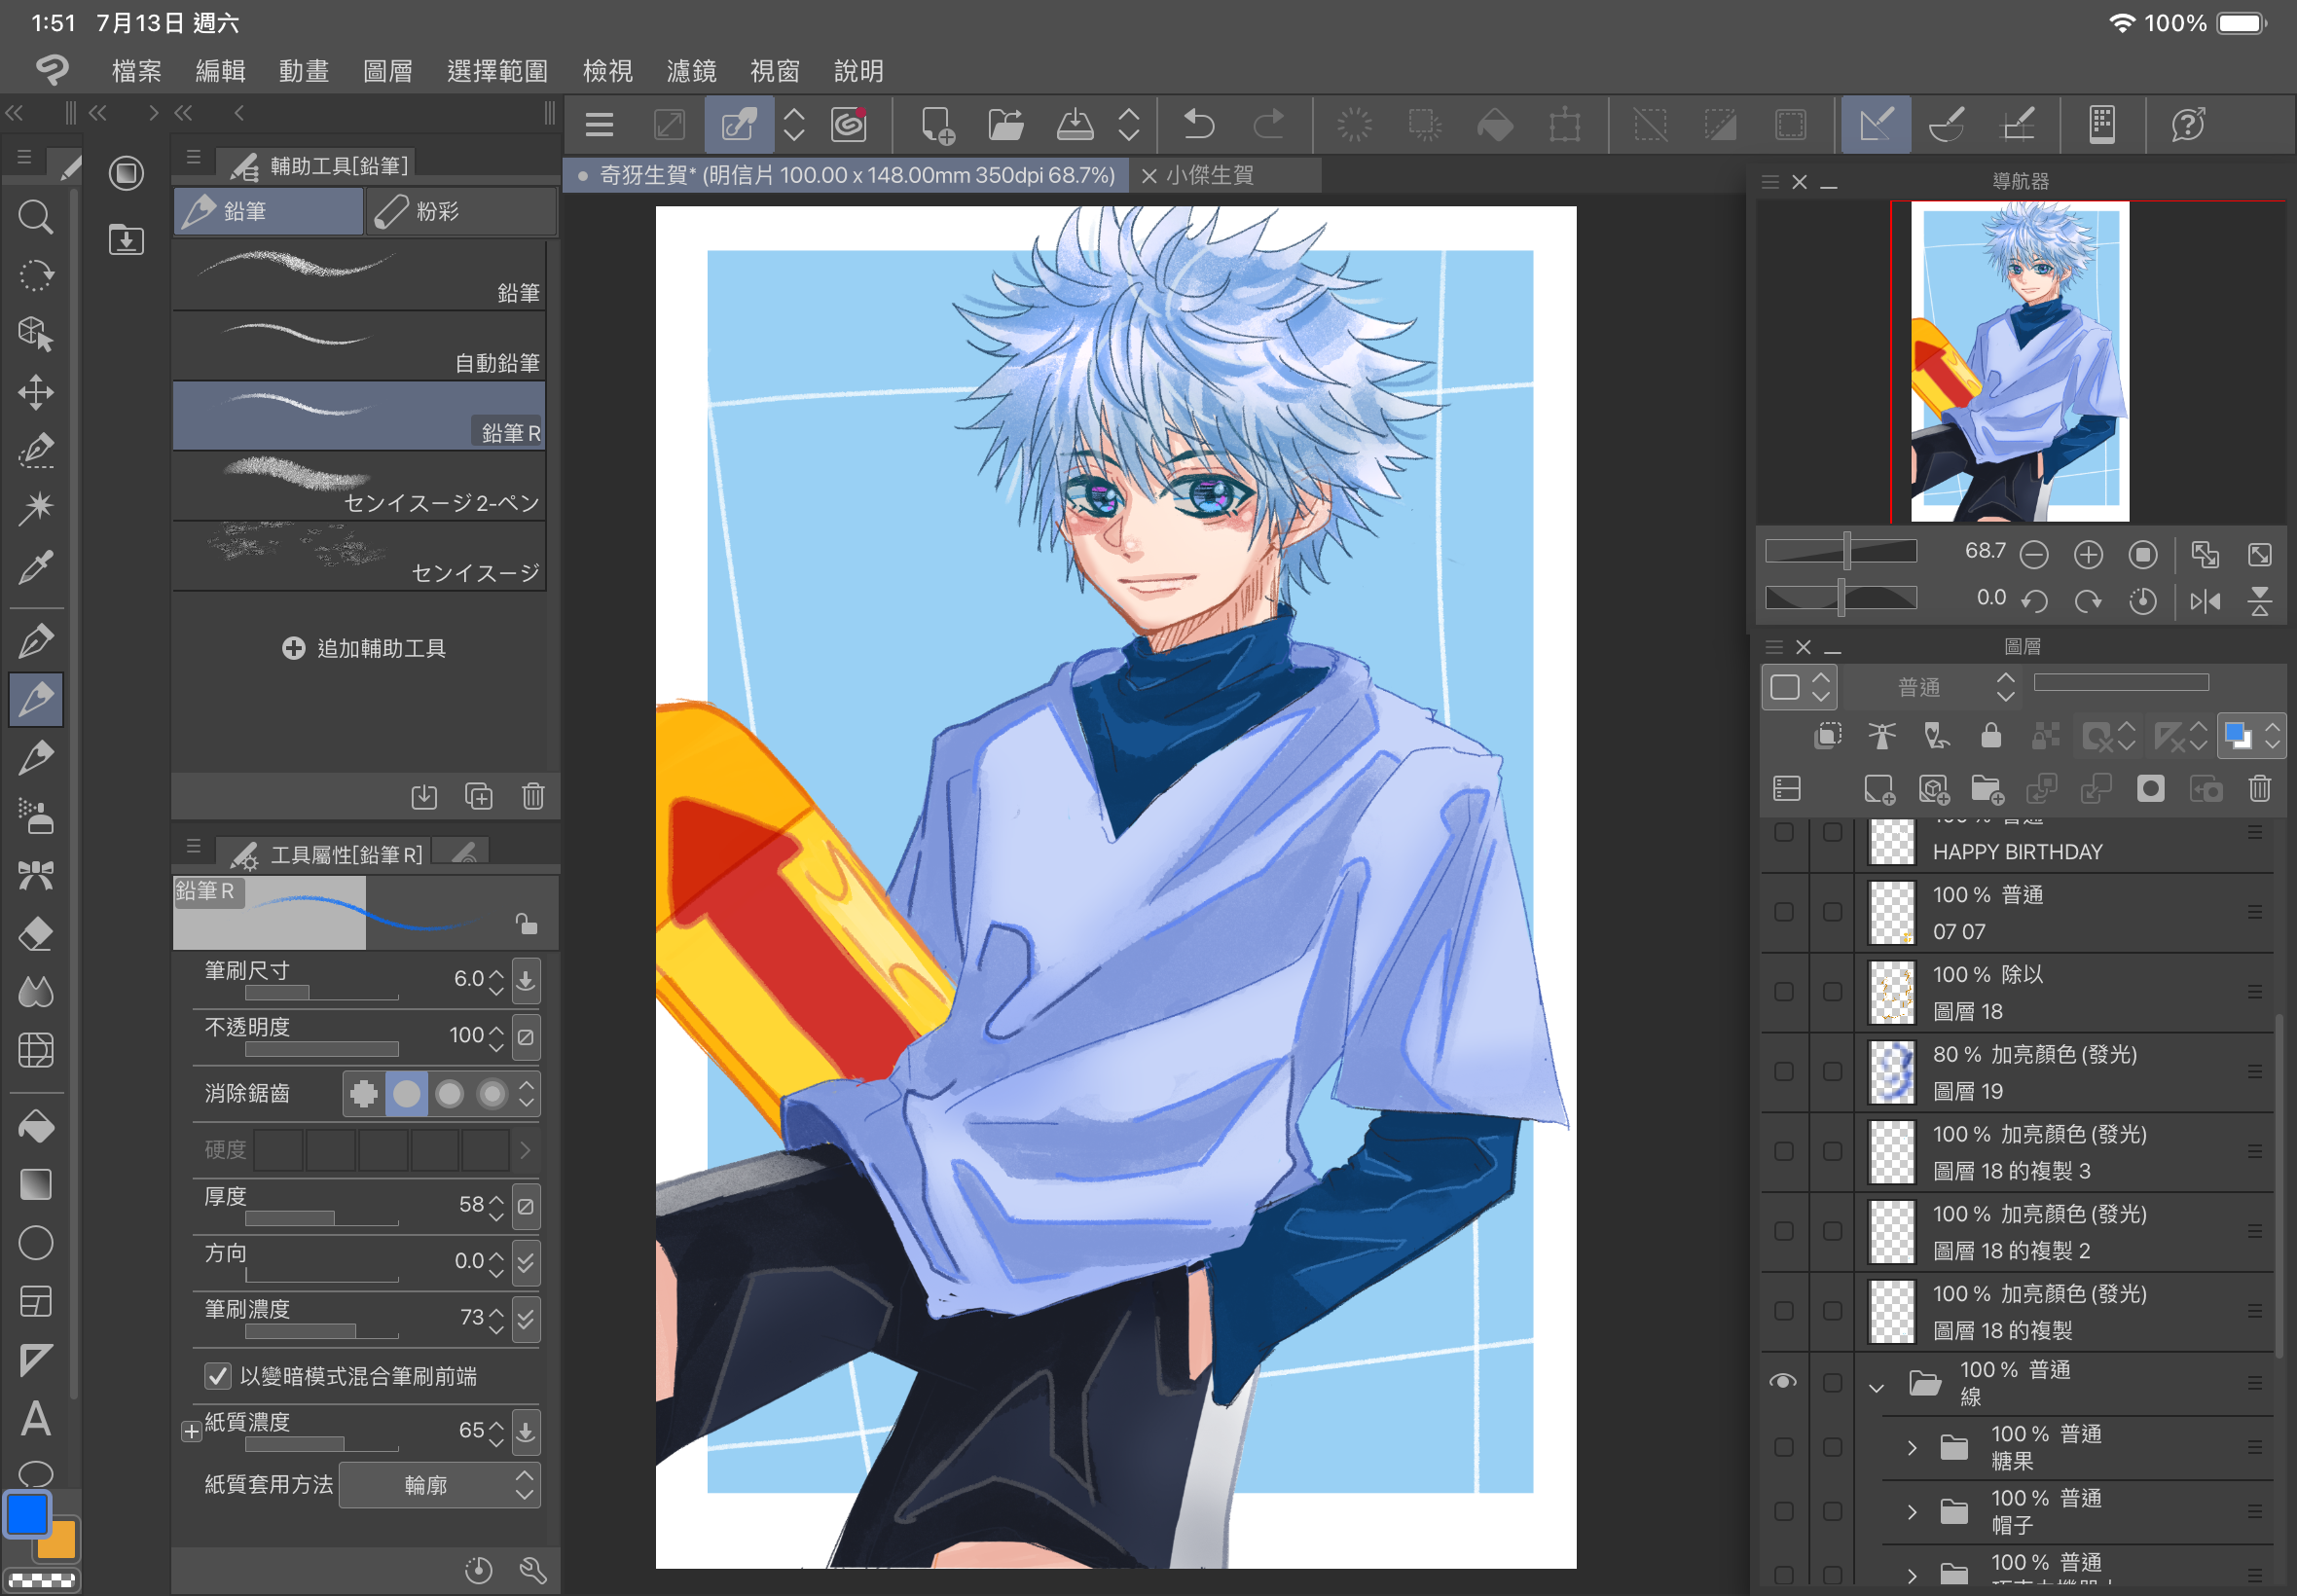The image size is (2297, 1596).
Task: Select the 自動鉛筆 sub tool brush
Action: click(359, 345)
